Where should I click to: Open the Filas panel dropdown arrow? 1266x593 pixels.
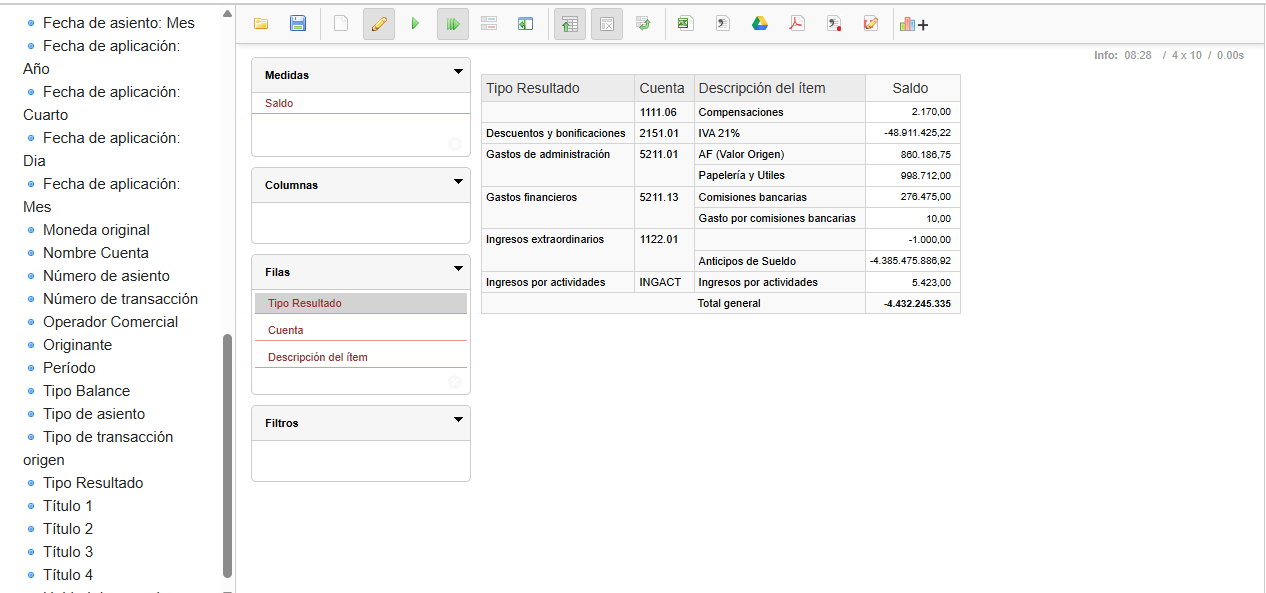pyautogui.click(x=458, y=269)
